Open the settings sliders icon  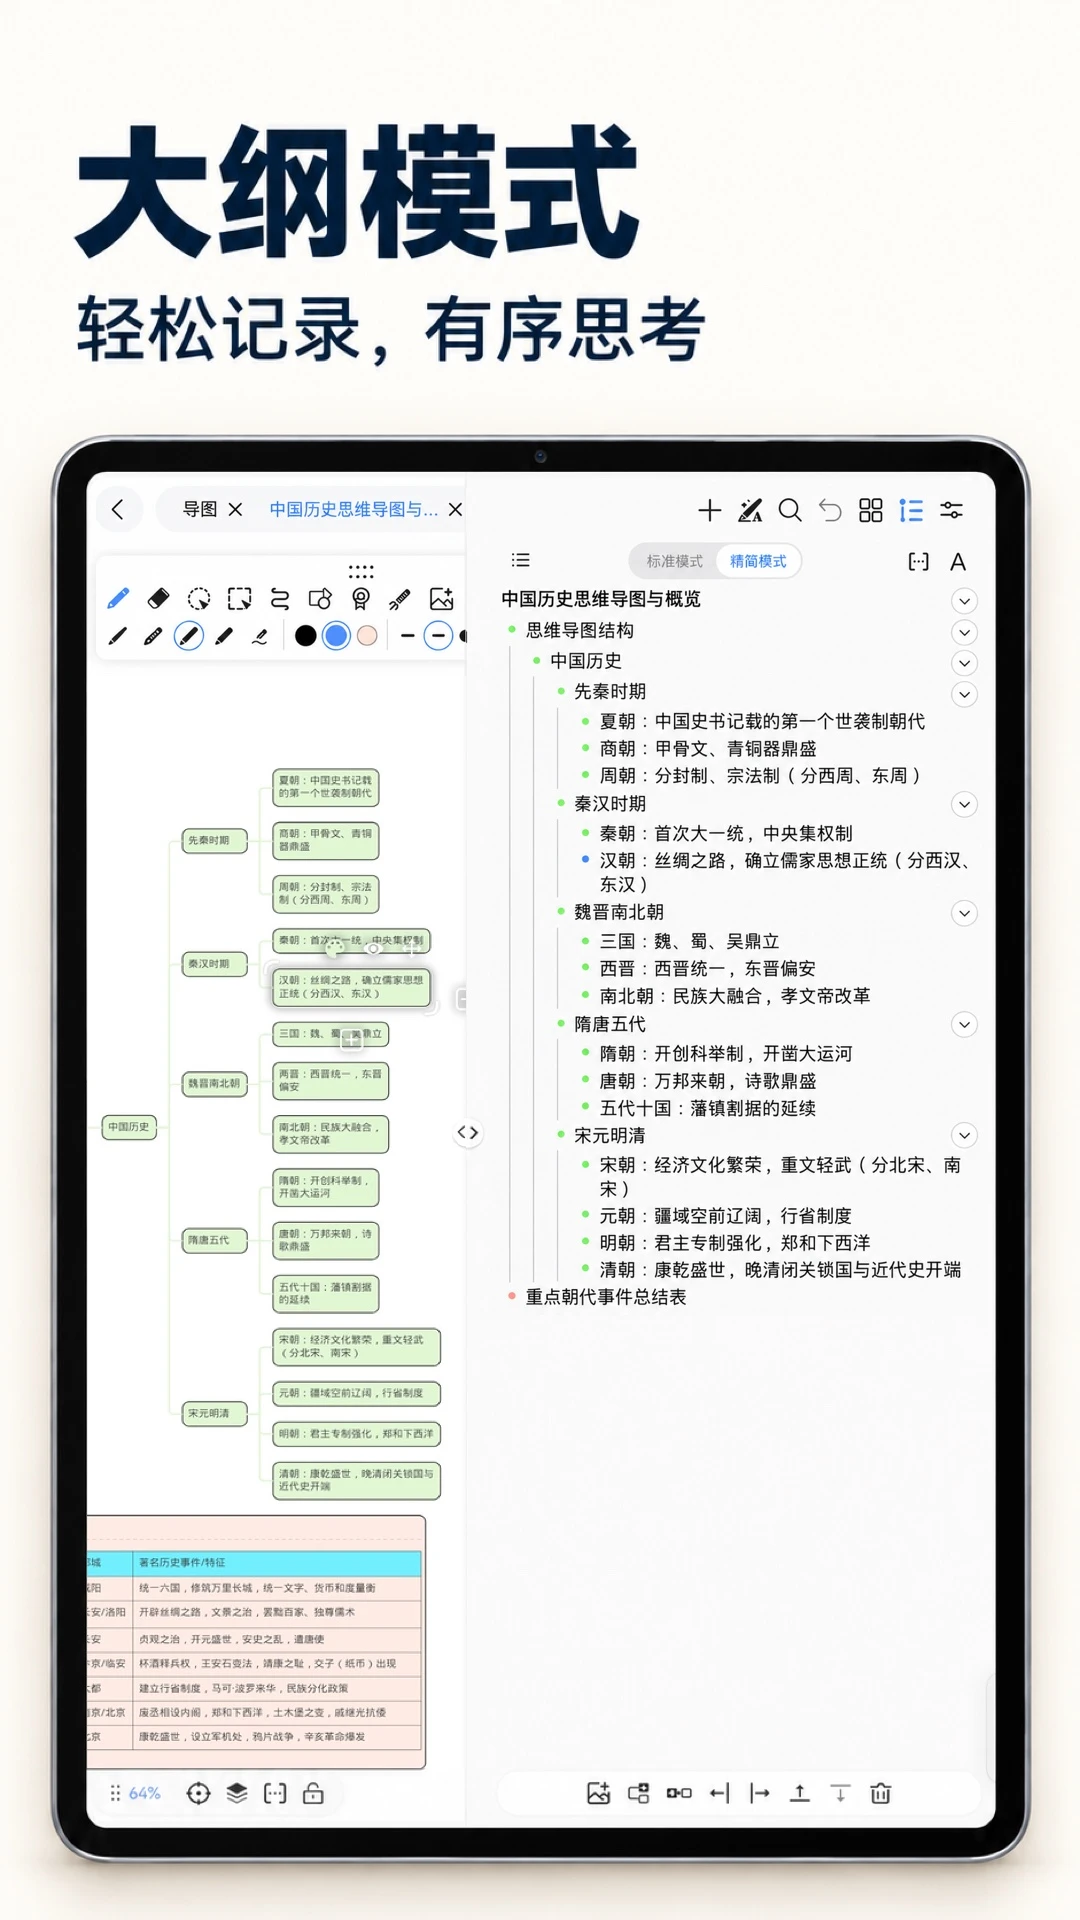(x=952, y=511)
